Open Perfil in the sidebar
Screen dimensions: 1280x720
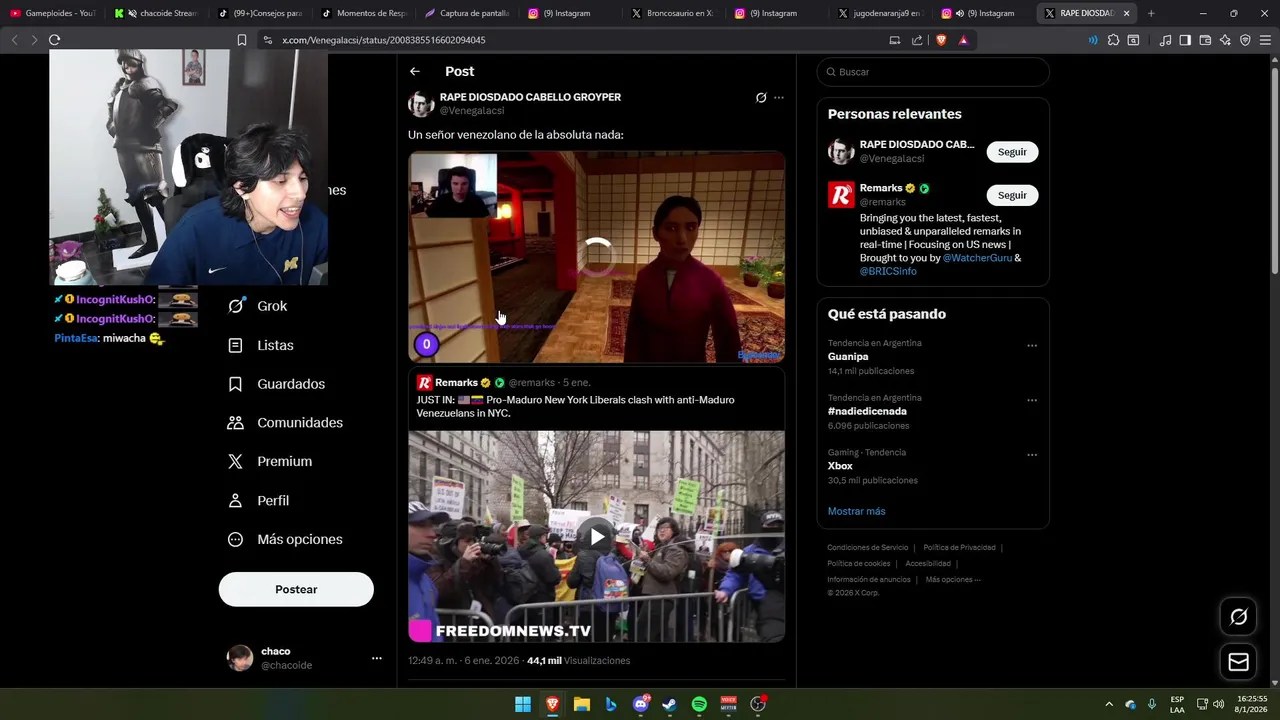[259, 500]
